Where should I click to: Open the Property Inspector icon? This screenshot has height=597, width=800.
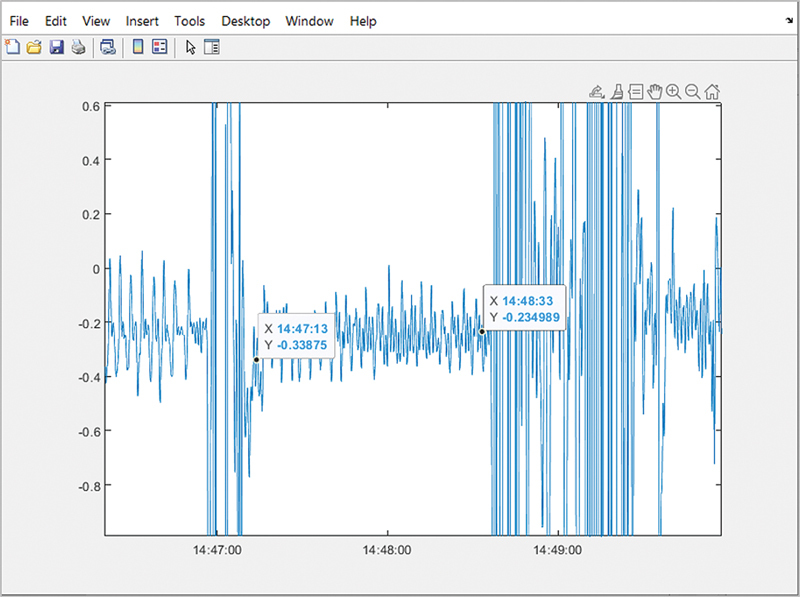click(x=211, y=47)
